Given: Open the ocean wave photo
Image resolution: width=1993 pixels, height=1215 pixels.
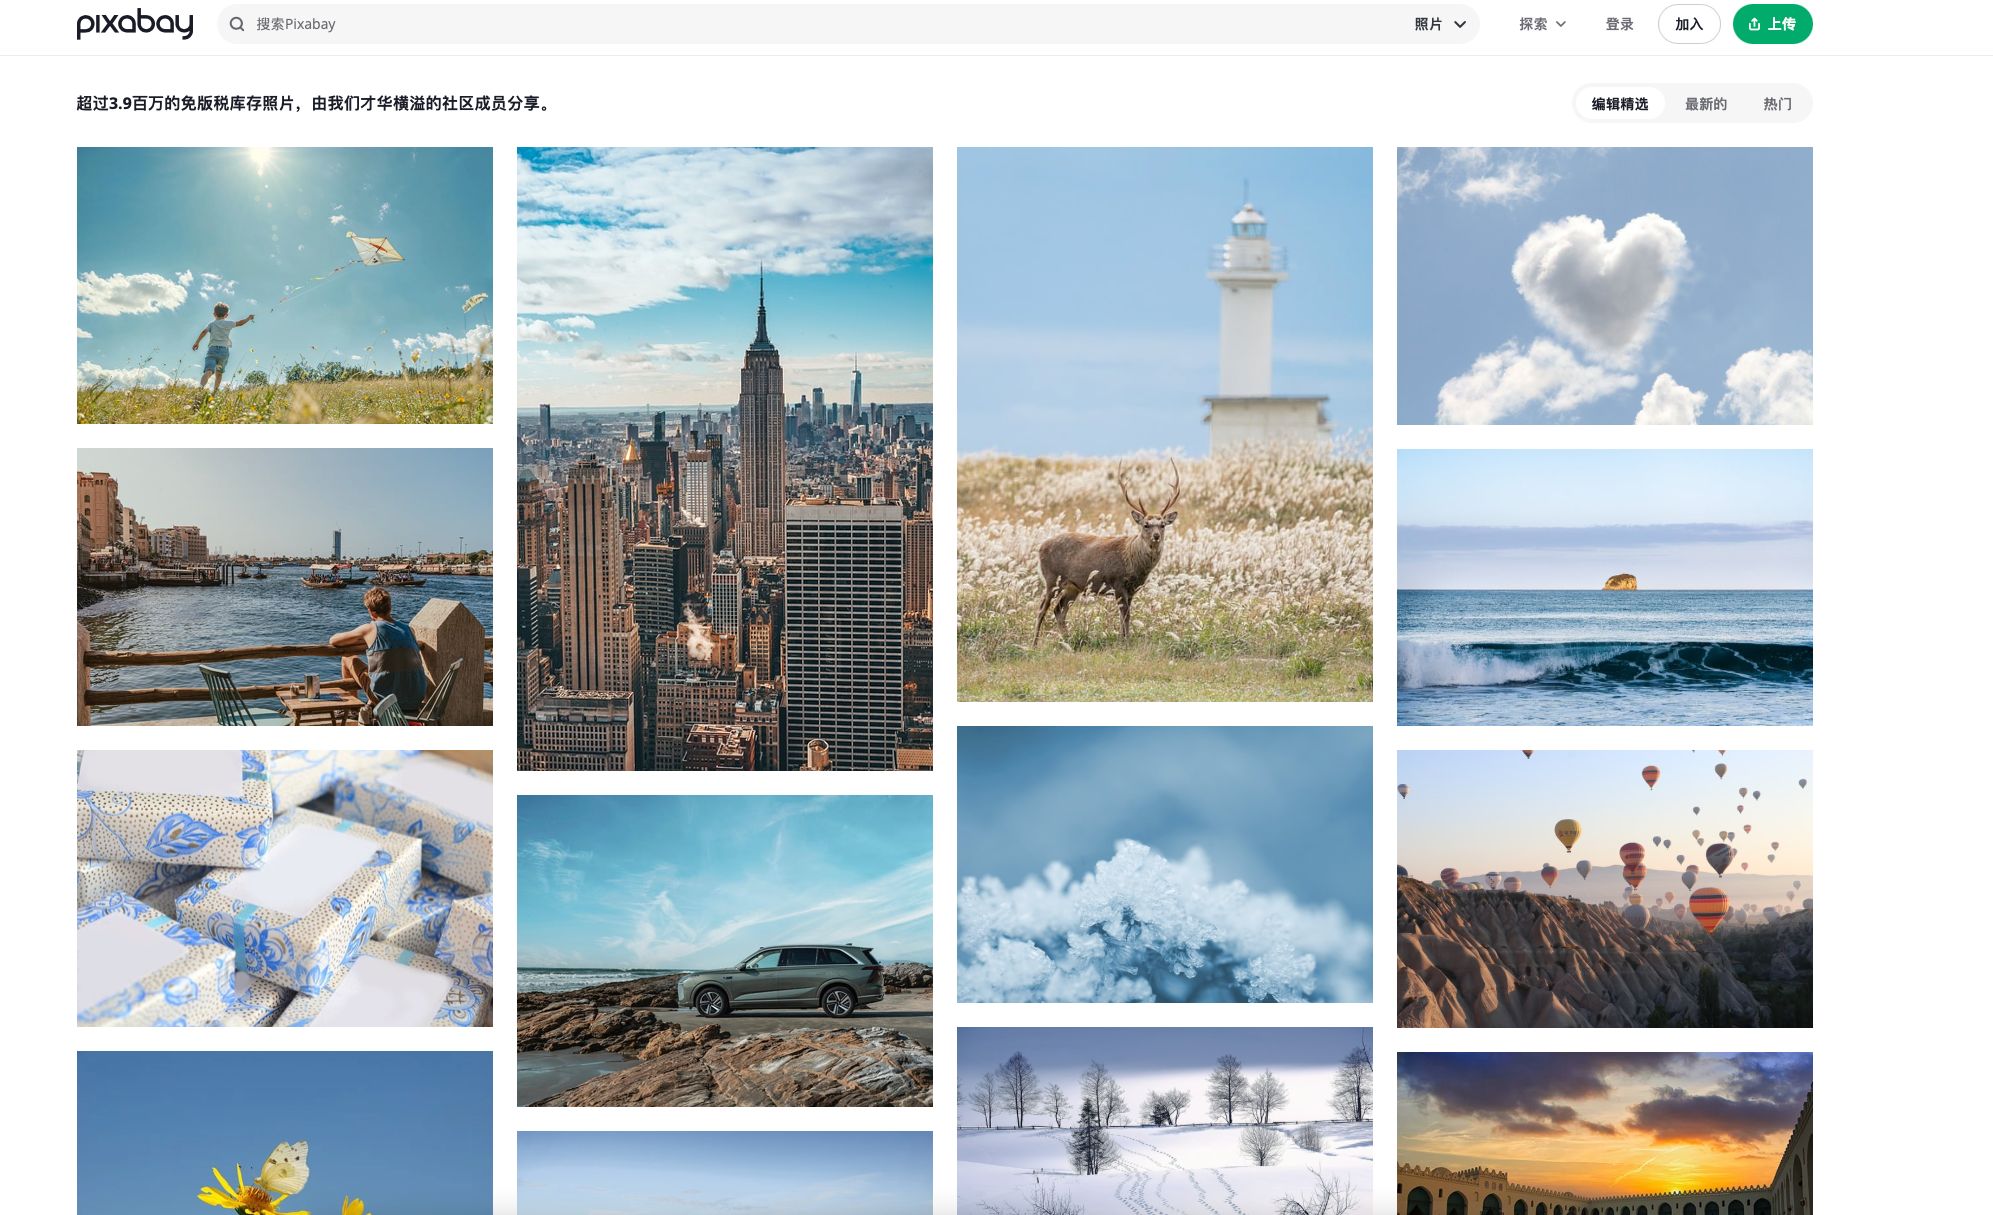Looking at the screenshot, I should (x=1604, y=587).
